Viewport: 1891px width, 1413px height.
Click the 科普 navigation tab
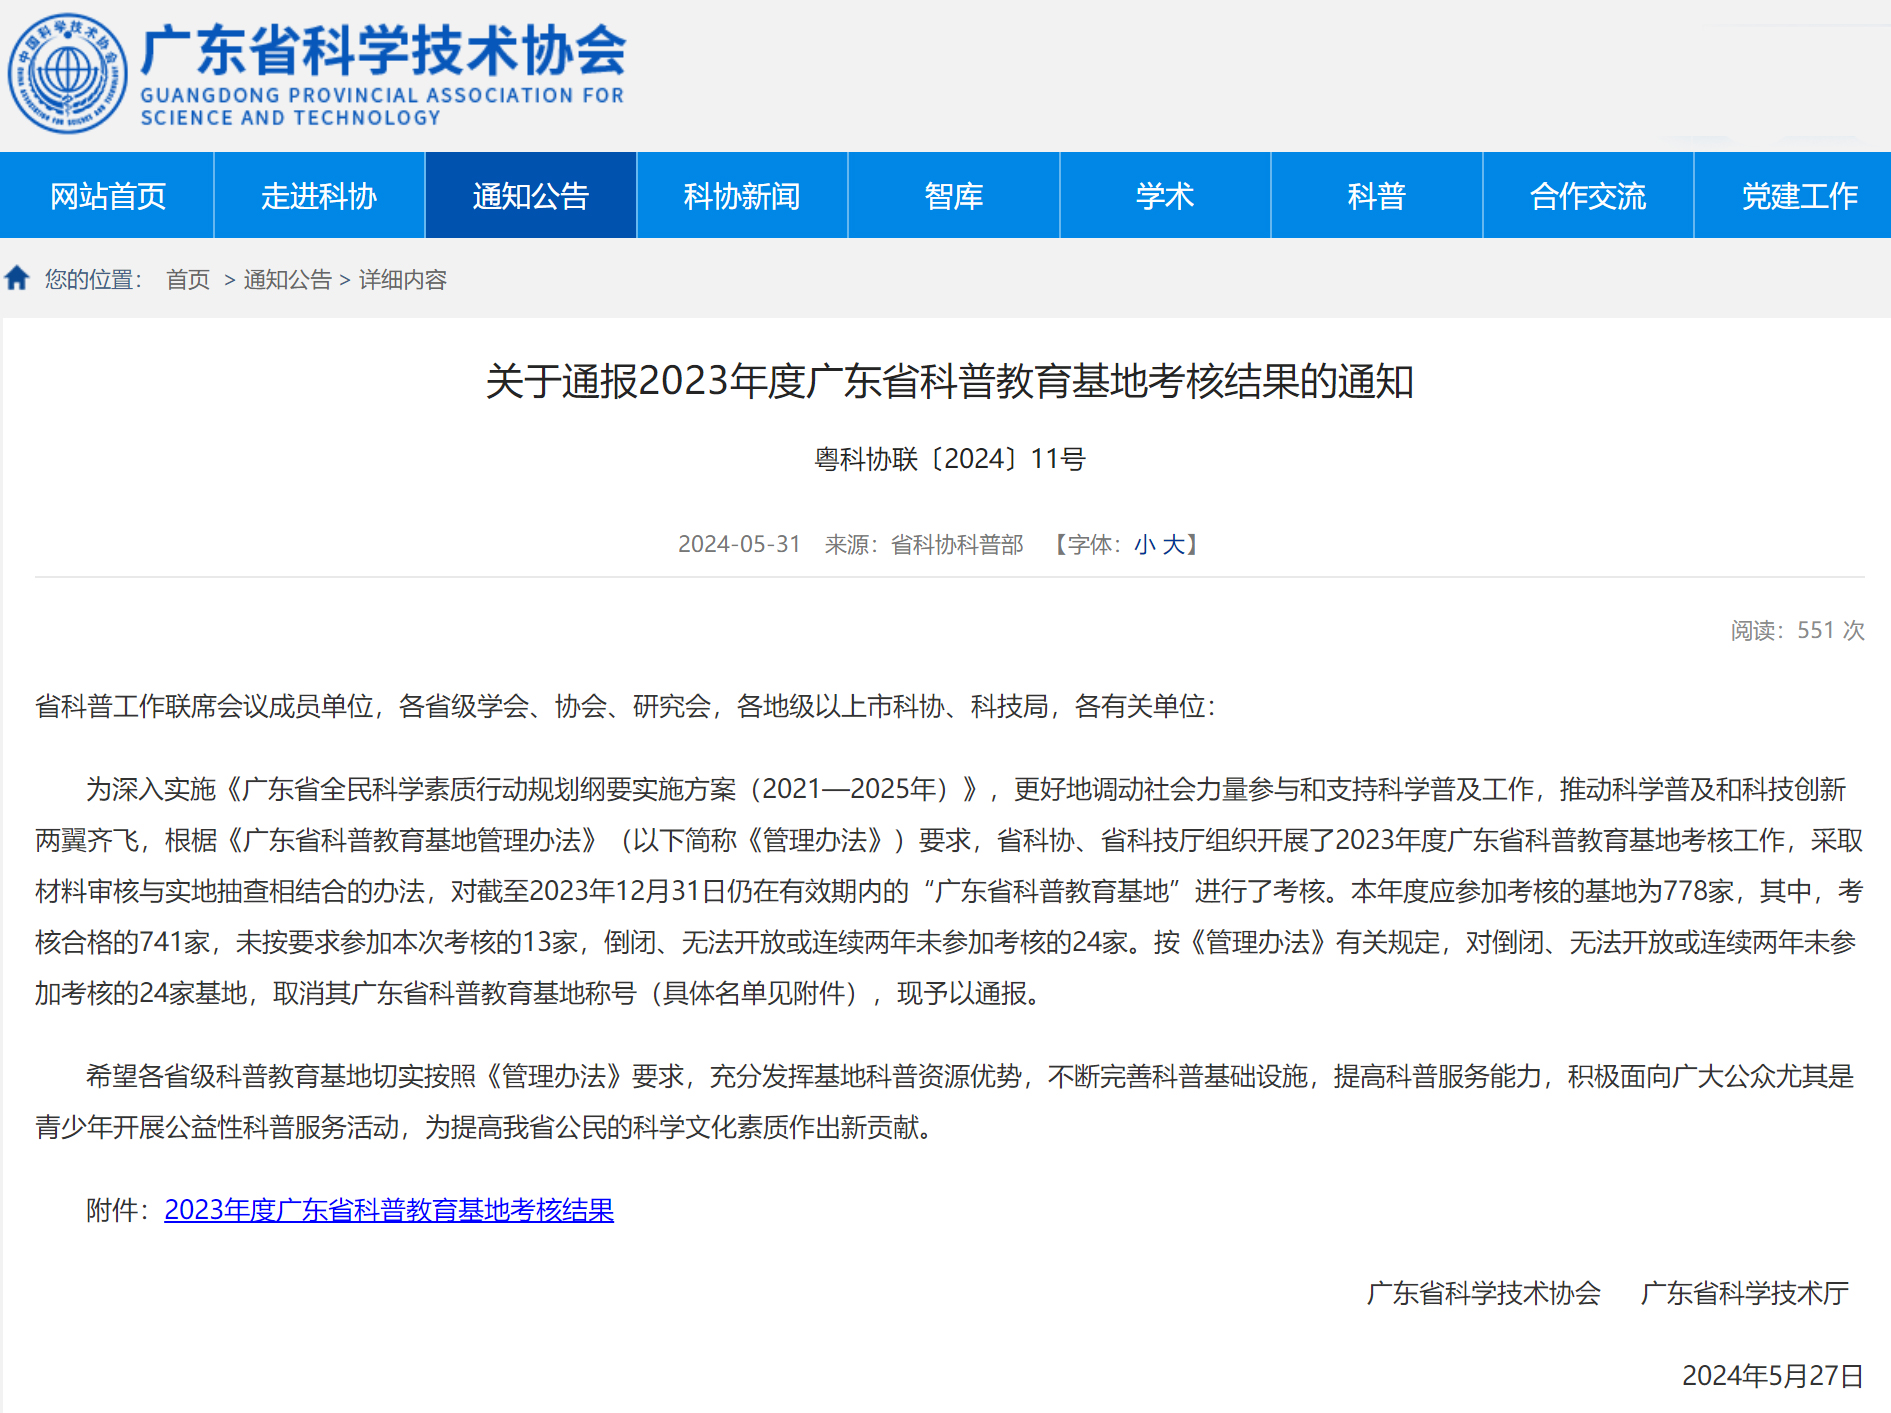pyautogui.click(x=1376, y=196)
